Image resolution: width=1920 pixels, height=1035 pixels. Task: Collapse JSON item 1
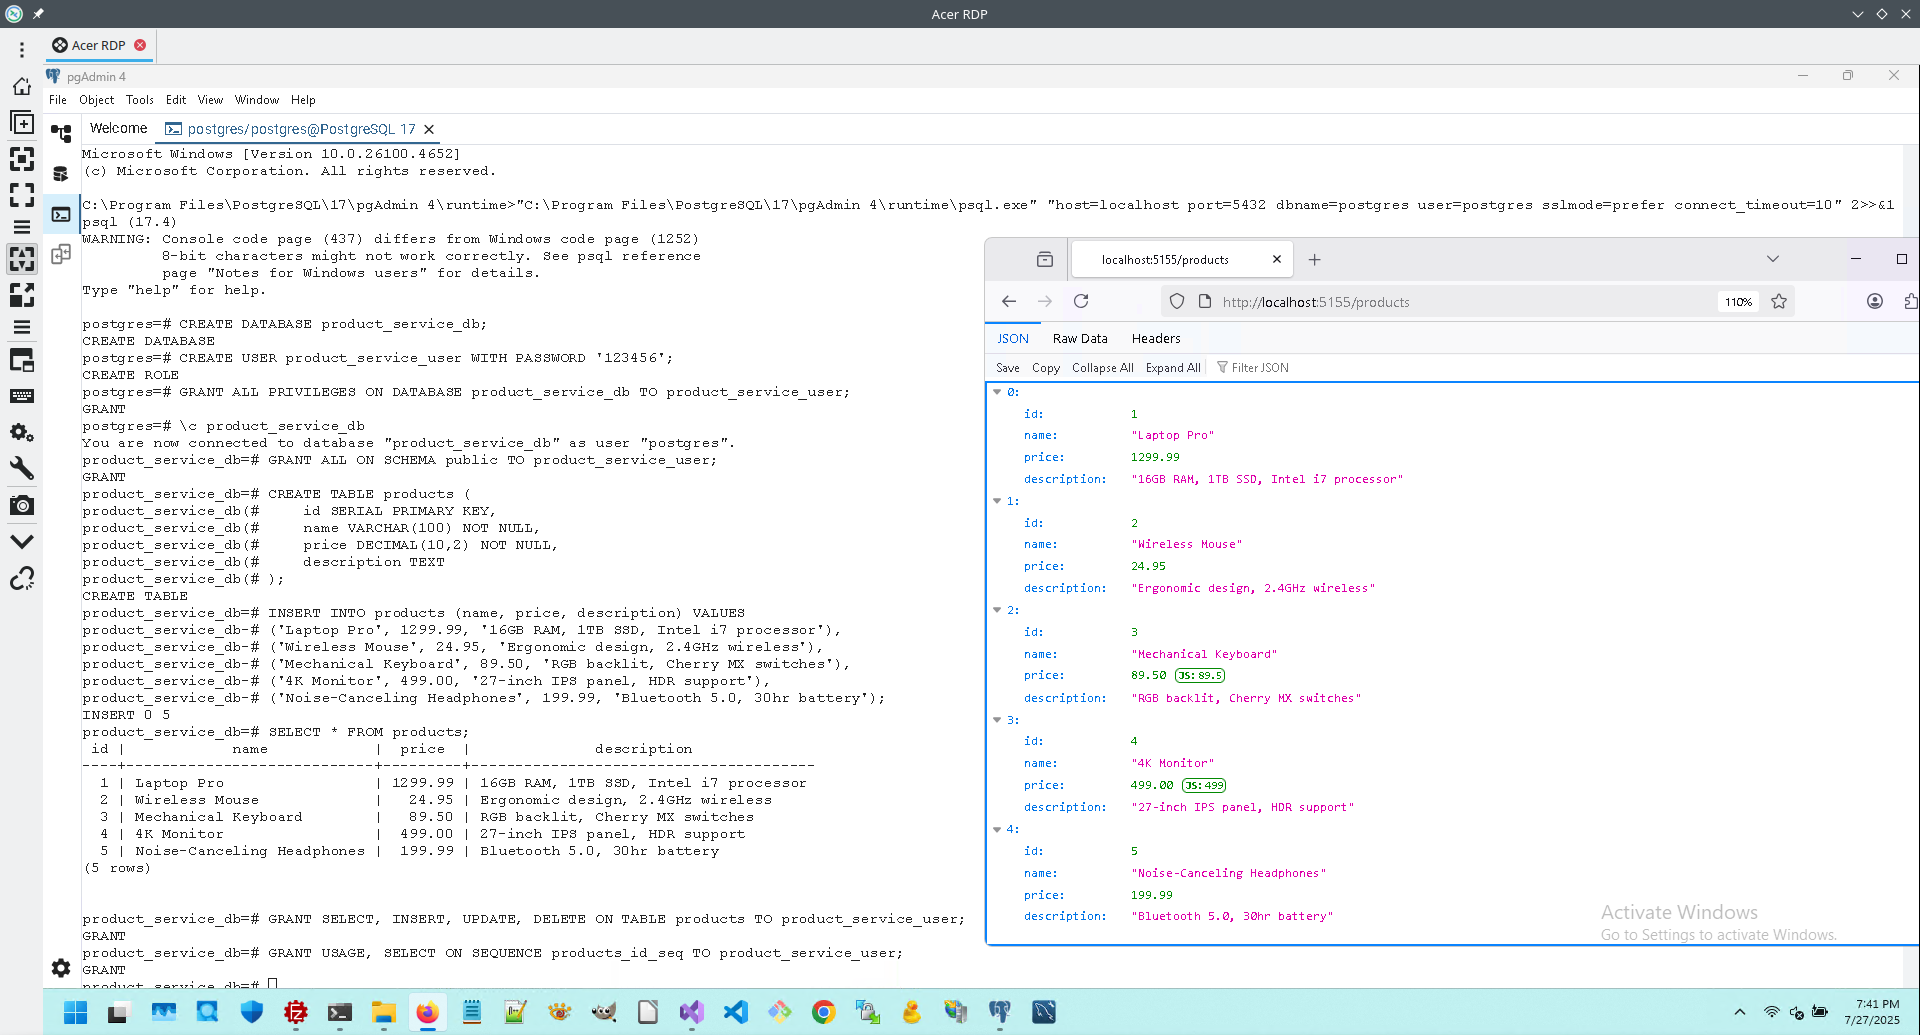point(997,501)
